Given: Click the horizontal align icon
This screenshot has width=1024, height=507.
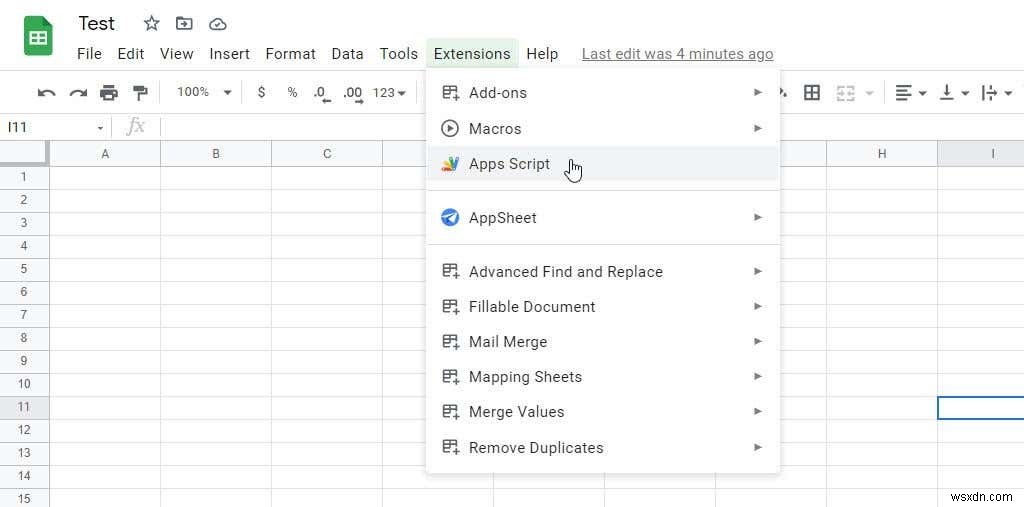Looking at the screenshot, I should click(x=903, y=93).
